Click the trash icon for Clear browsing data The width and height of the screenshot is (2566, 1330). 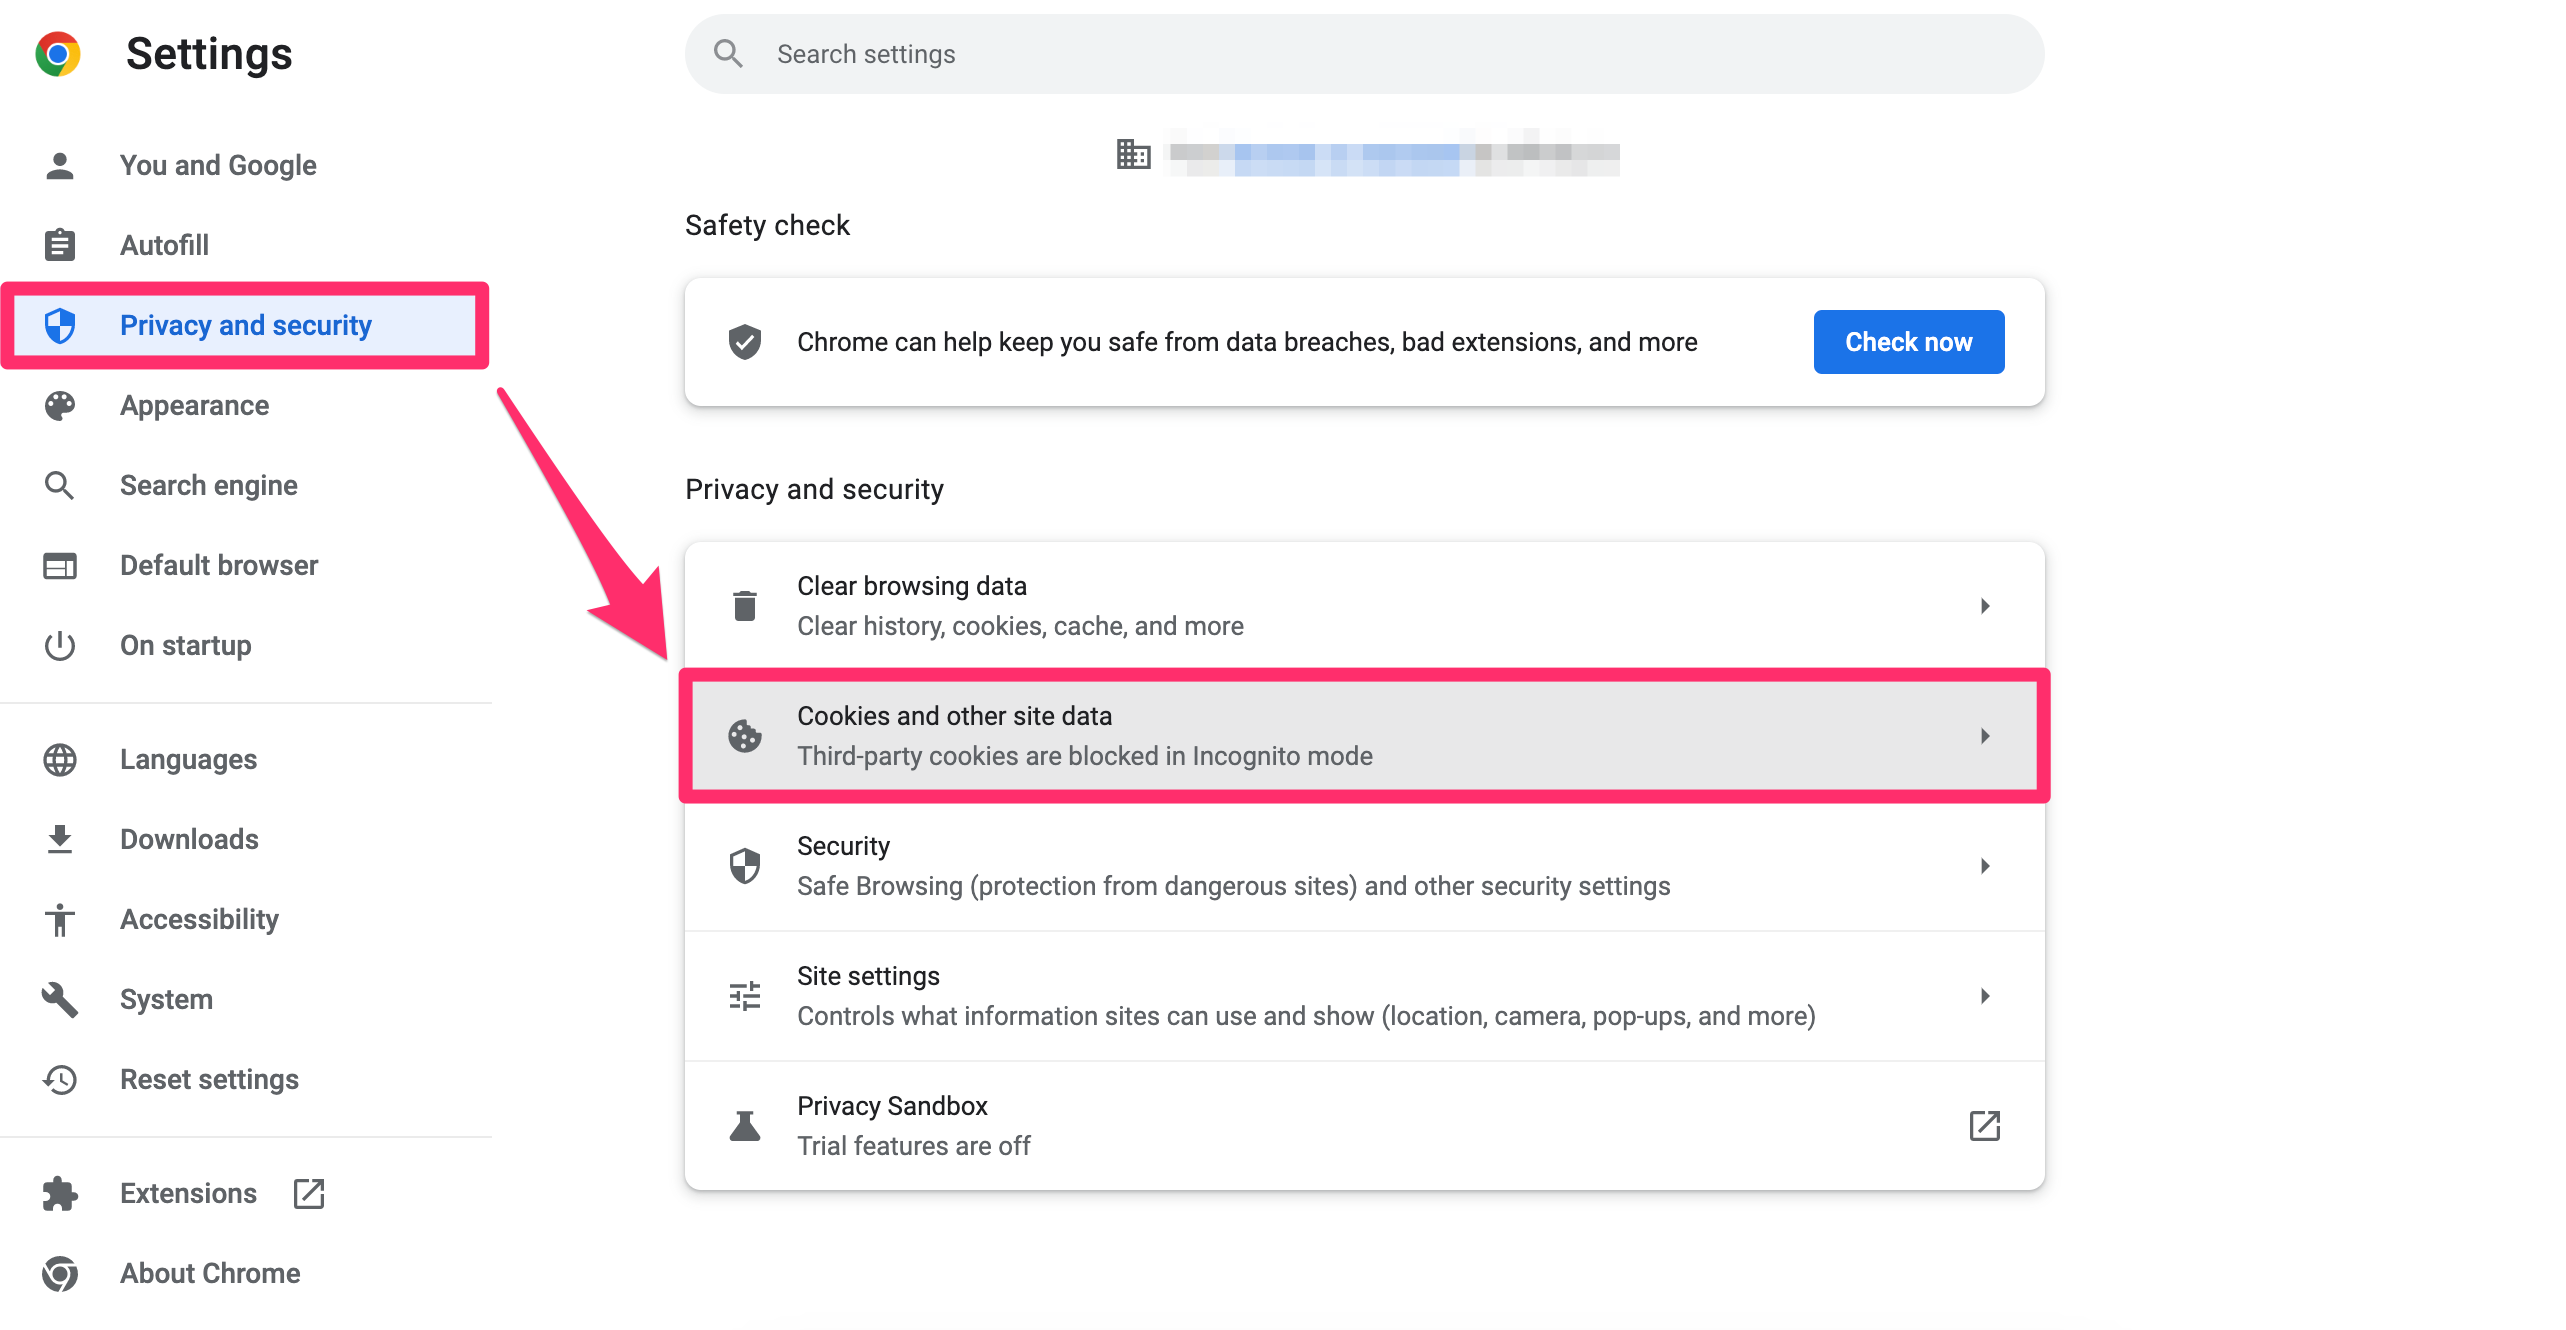[744, 604]
